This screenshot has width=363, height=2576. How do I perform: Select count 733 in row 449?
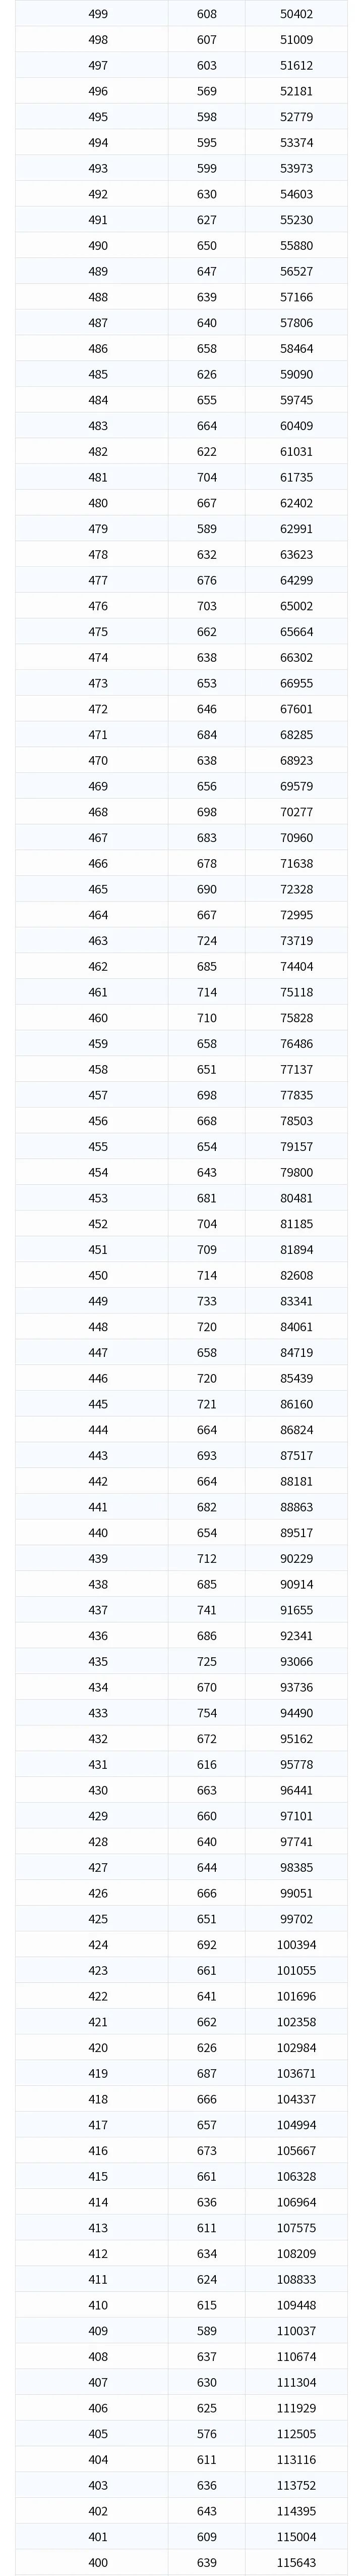[x=206, y=1301]
